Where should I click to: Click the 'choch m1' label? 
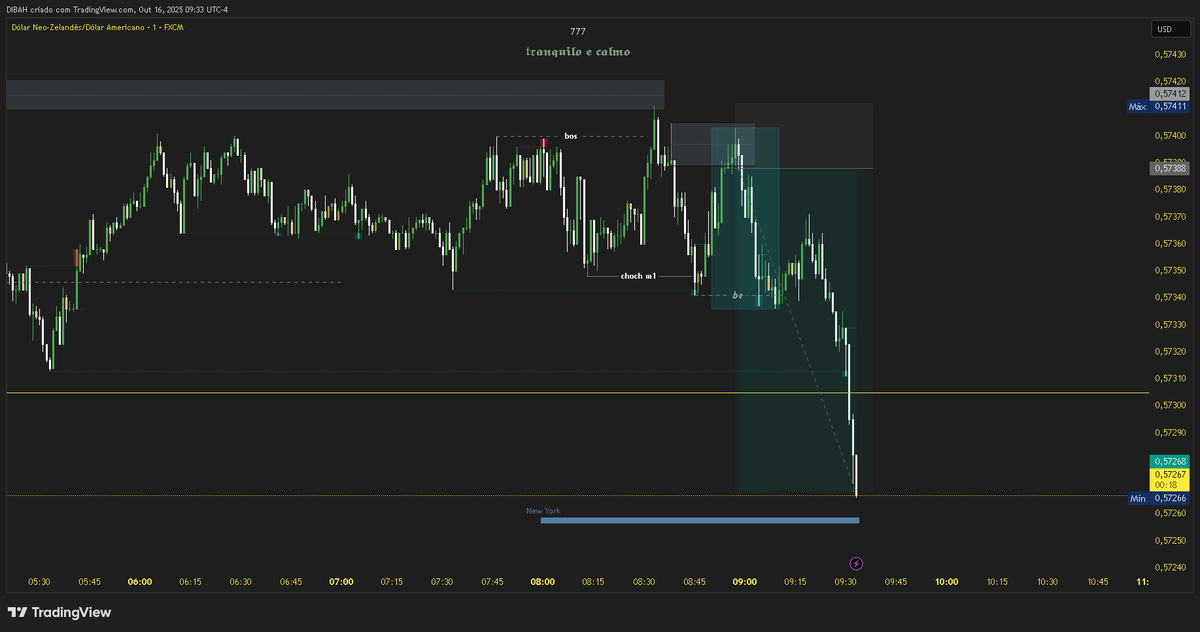click(638, 275)
